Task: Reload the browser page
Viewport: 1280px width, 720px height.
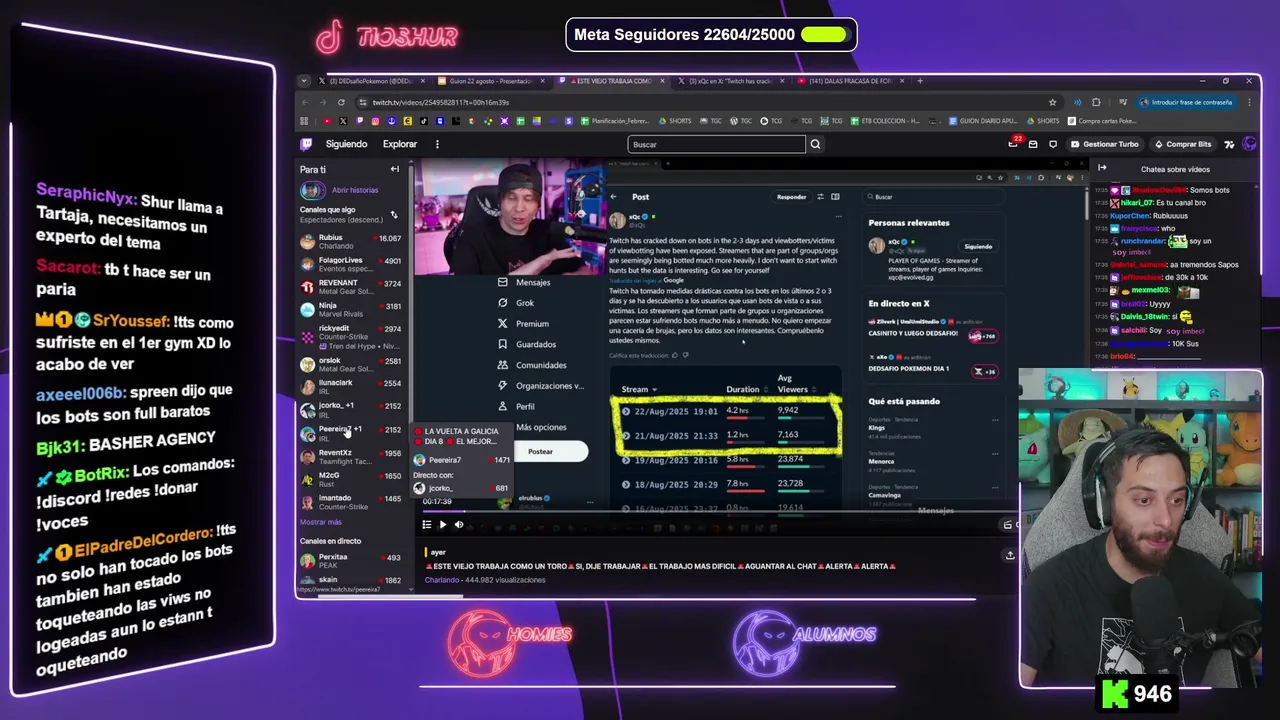Action: point(341,102)
